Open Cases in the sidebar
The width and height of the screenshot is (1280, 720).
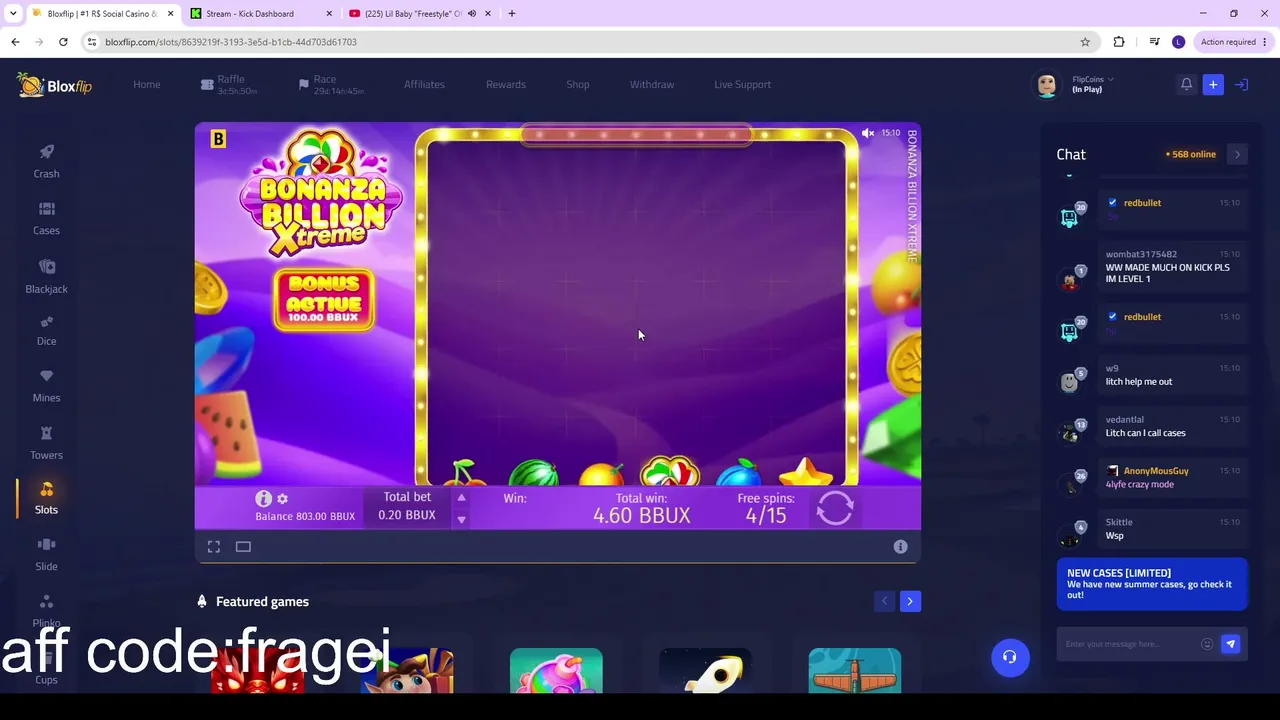tap(46, 218)
